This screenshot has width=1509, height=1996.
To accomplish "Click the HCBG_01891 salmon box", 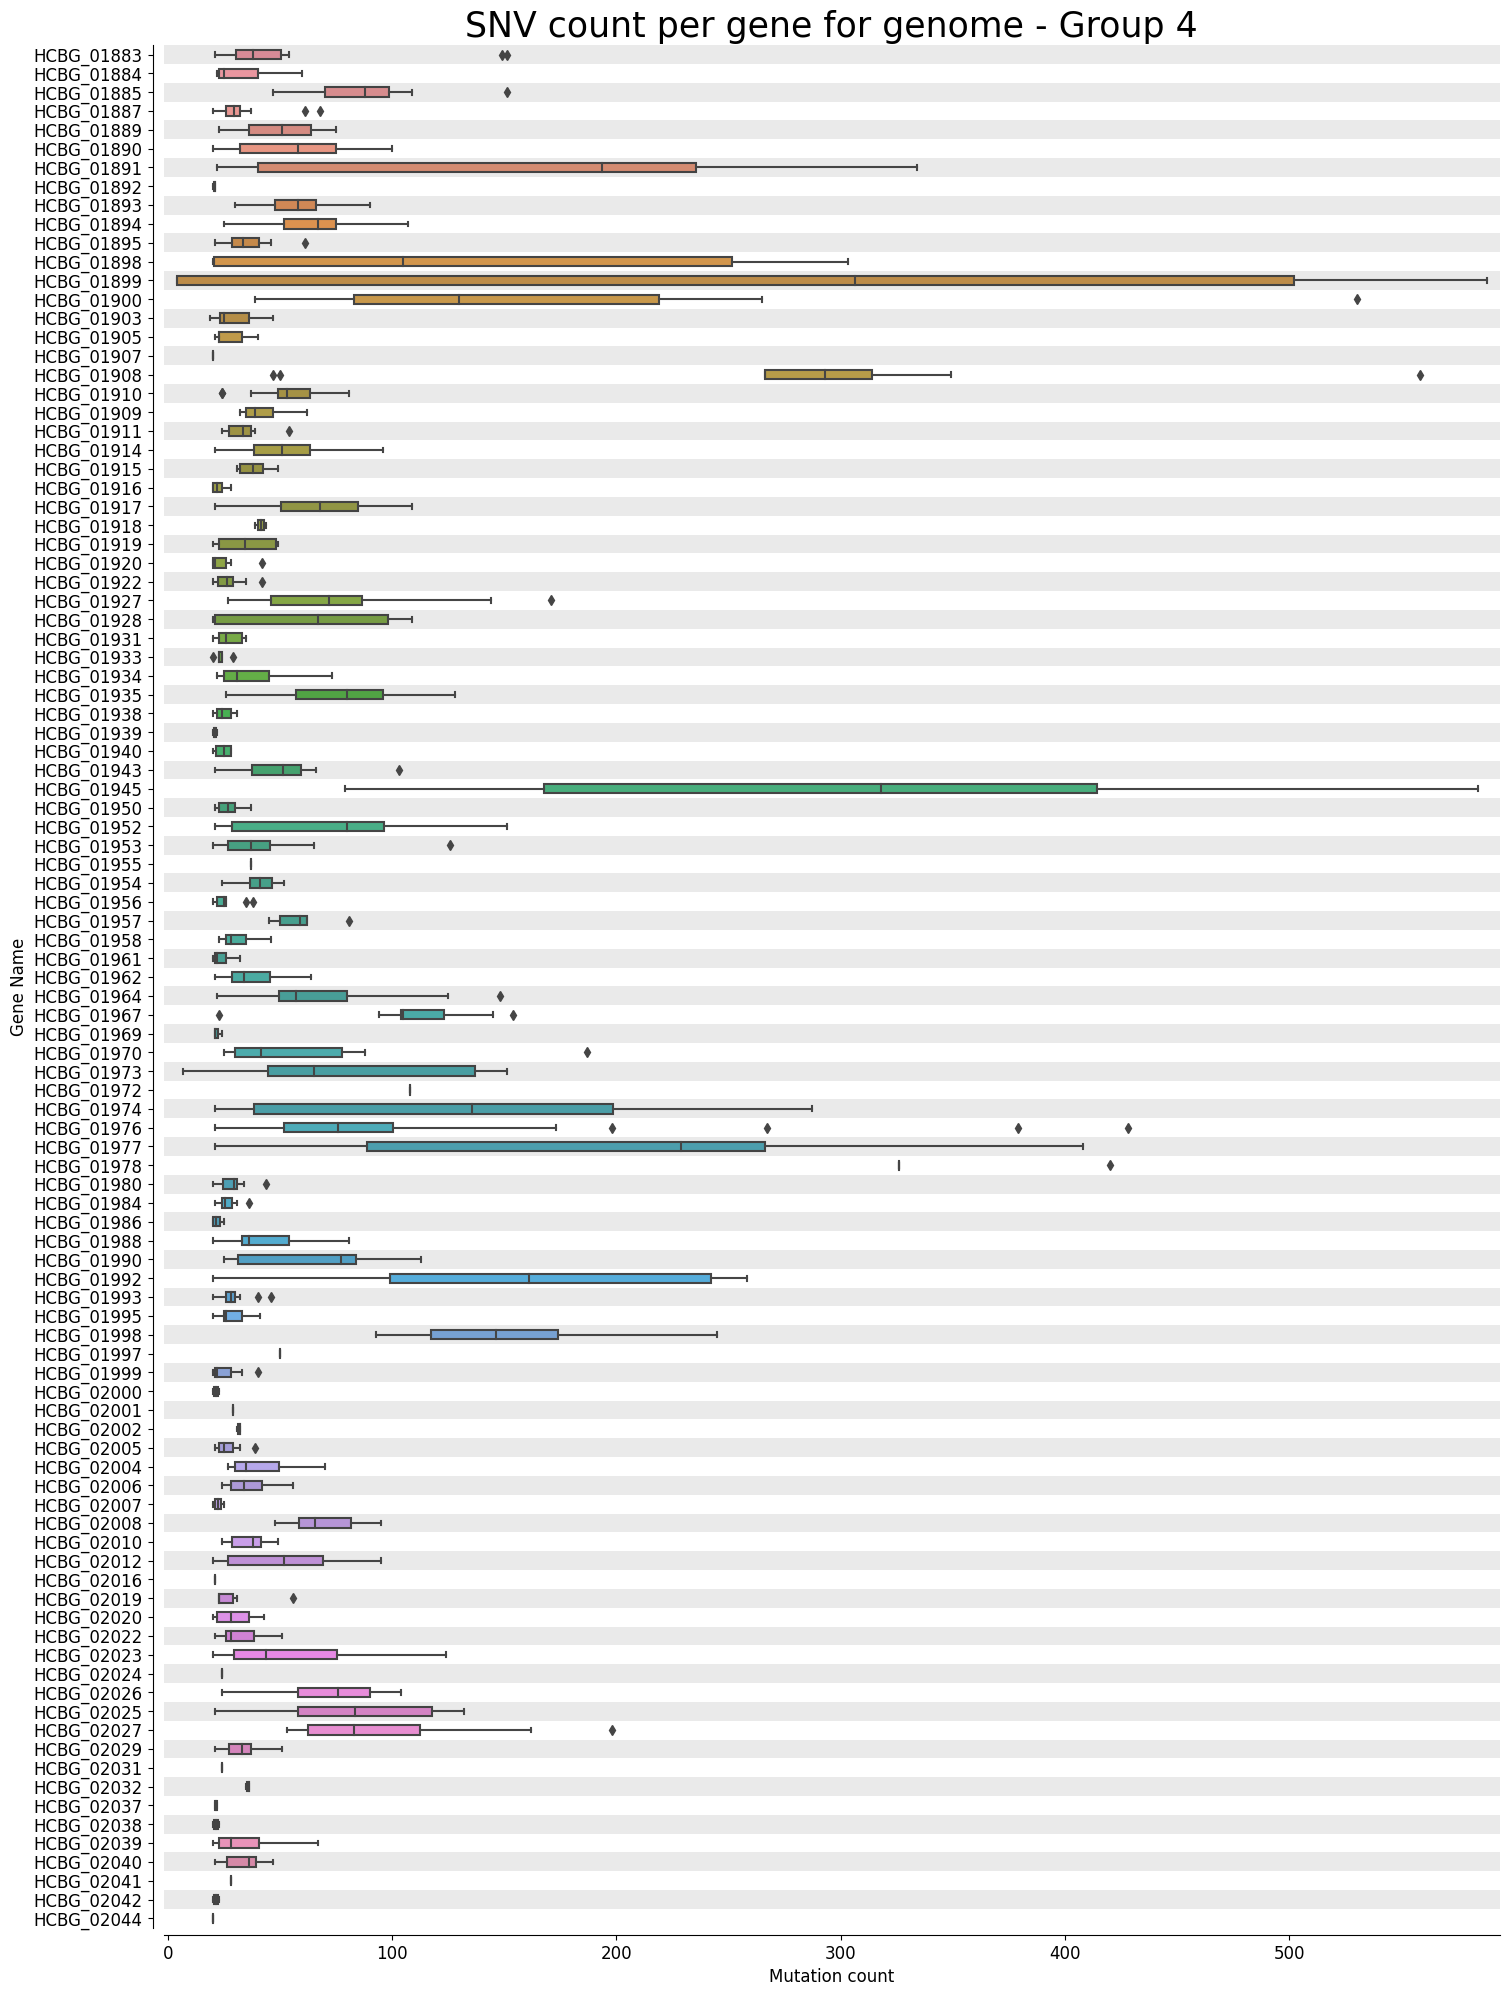I will 477,167.
